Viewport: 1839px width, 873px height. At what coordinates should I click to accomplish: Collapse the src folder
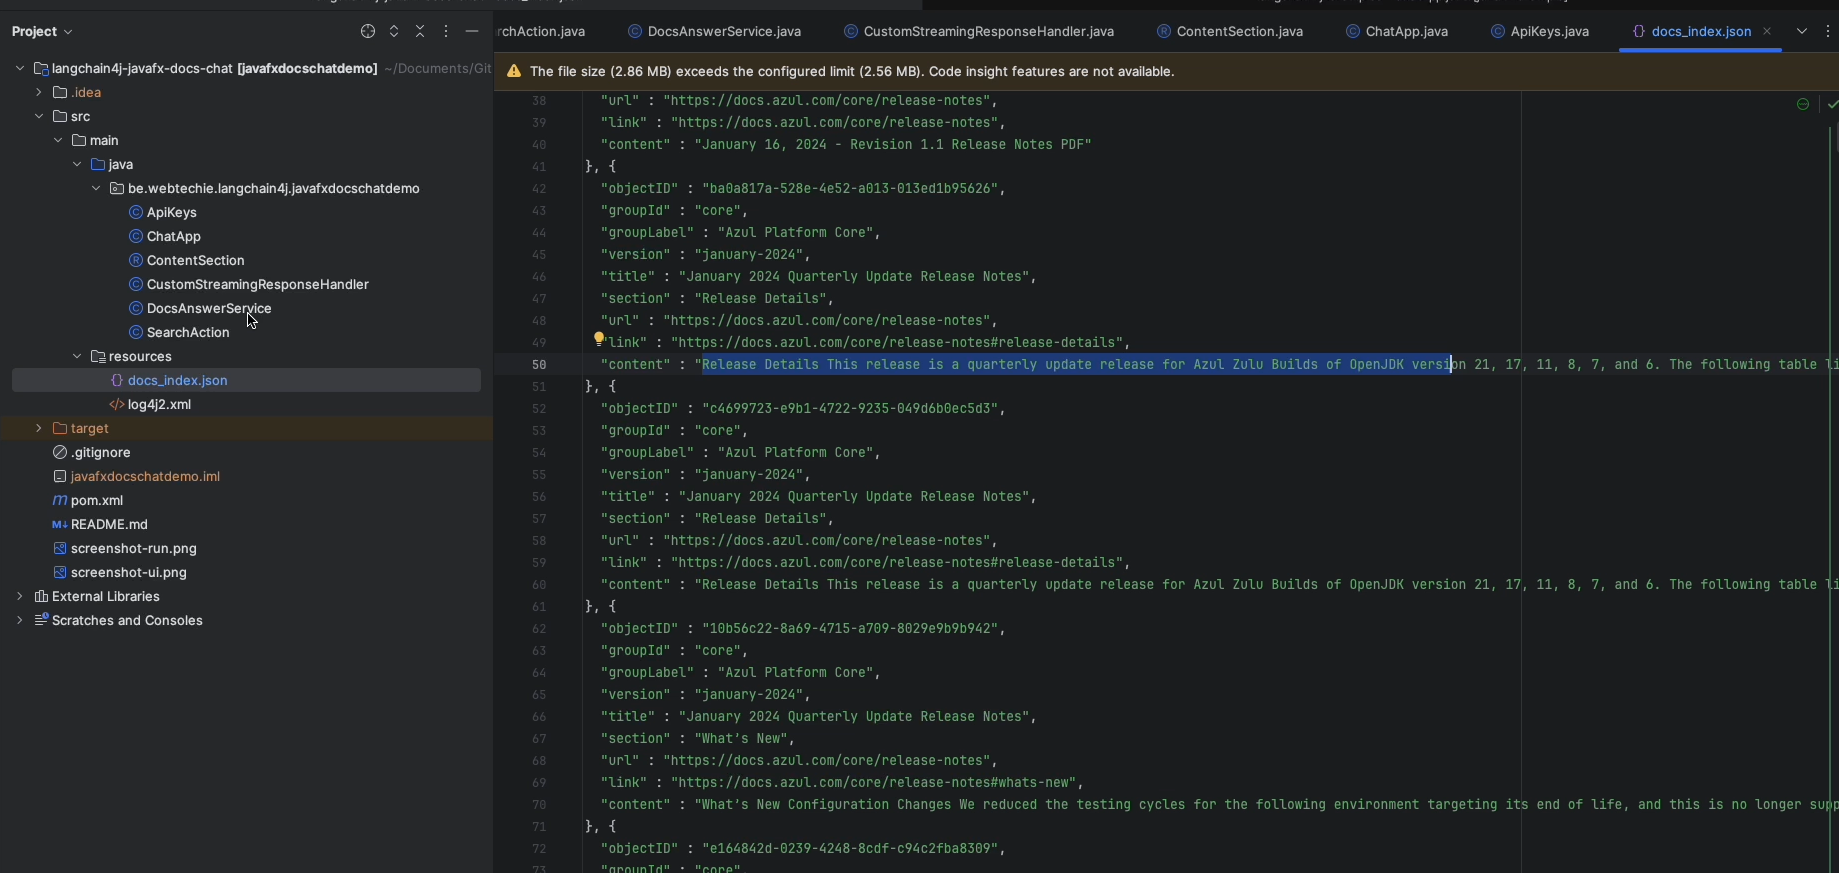(39, 116)
